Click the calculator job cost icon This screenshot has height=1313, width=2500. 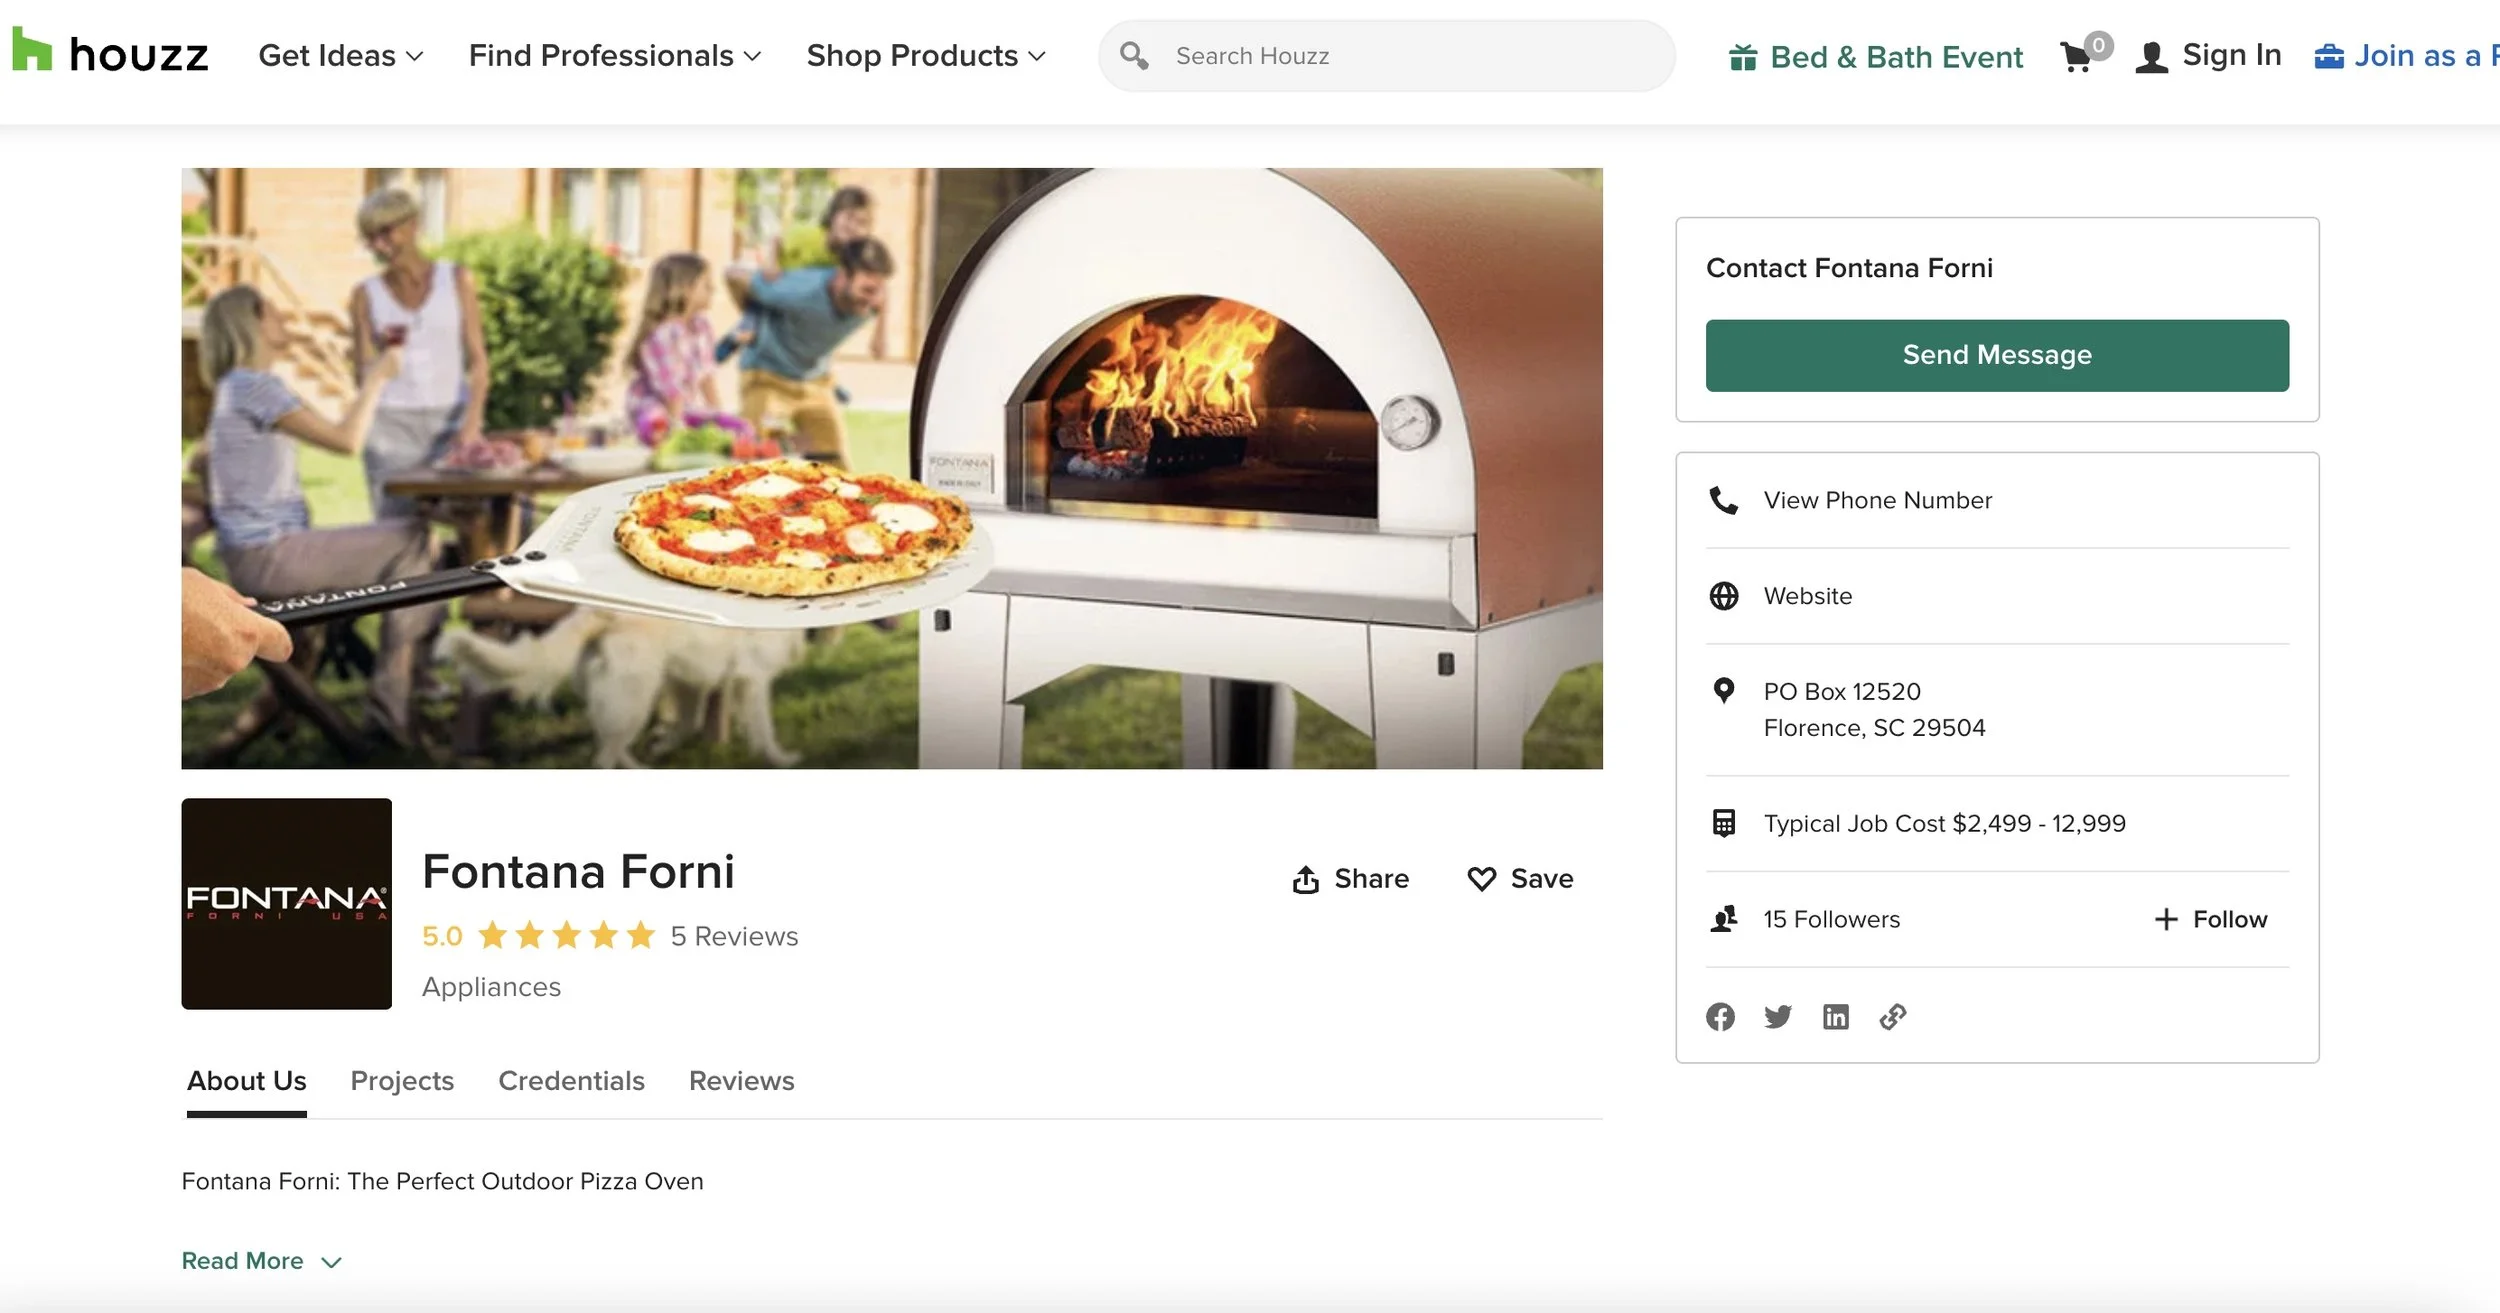[1723, 823]
